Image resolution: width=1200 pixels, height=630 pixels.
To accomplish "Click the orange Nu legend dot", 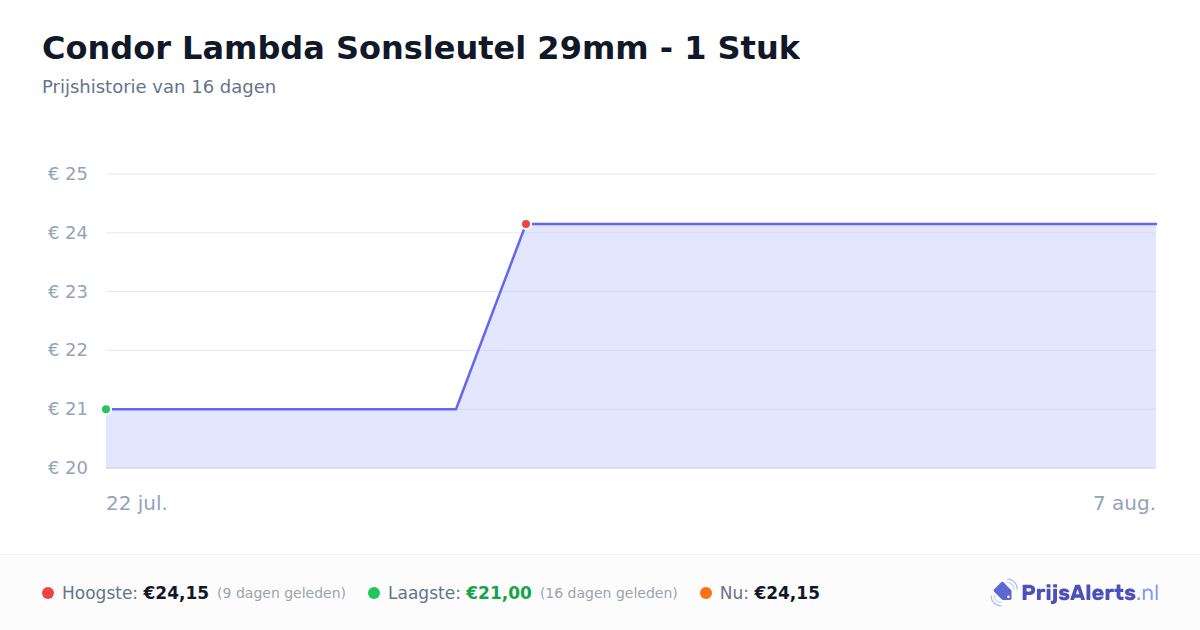I will point(706,593).
